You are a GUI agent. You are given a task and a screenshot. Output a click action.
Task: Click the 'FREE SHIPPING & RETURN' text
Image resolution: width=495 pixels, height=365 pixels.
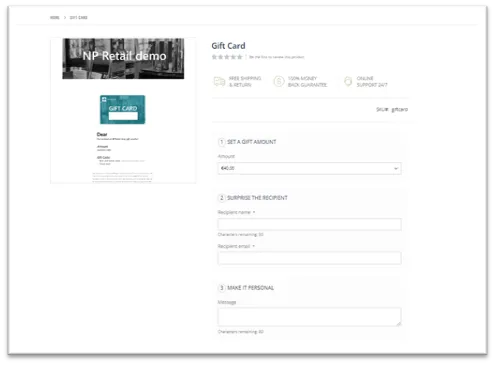point(245,82)
